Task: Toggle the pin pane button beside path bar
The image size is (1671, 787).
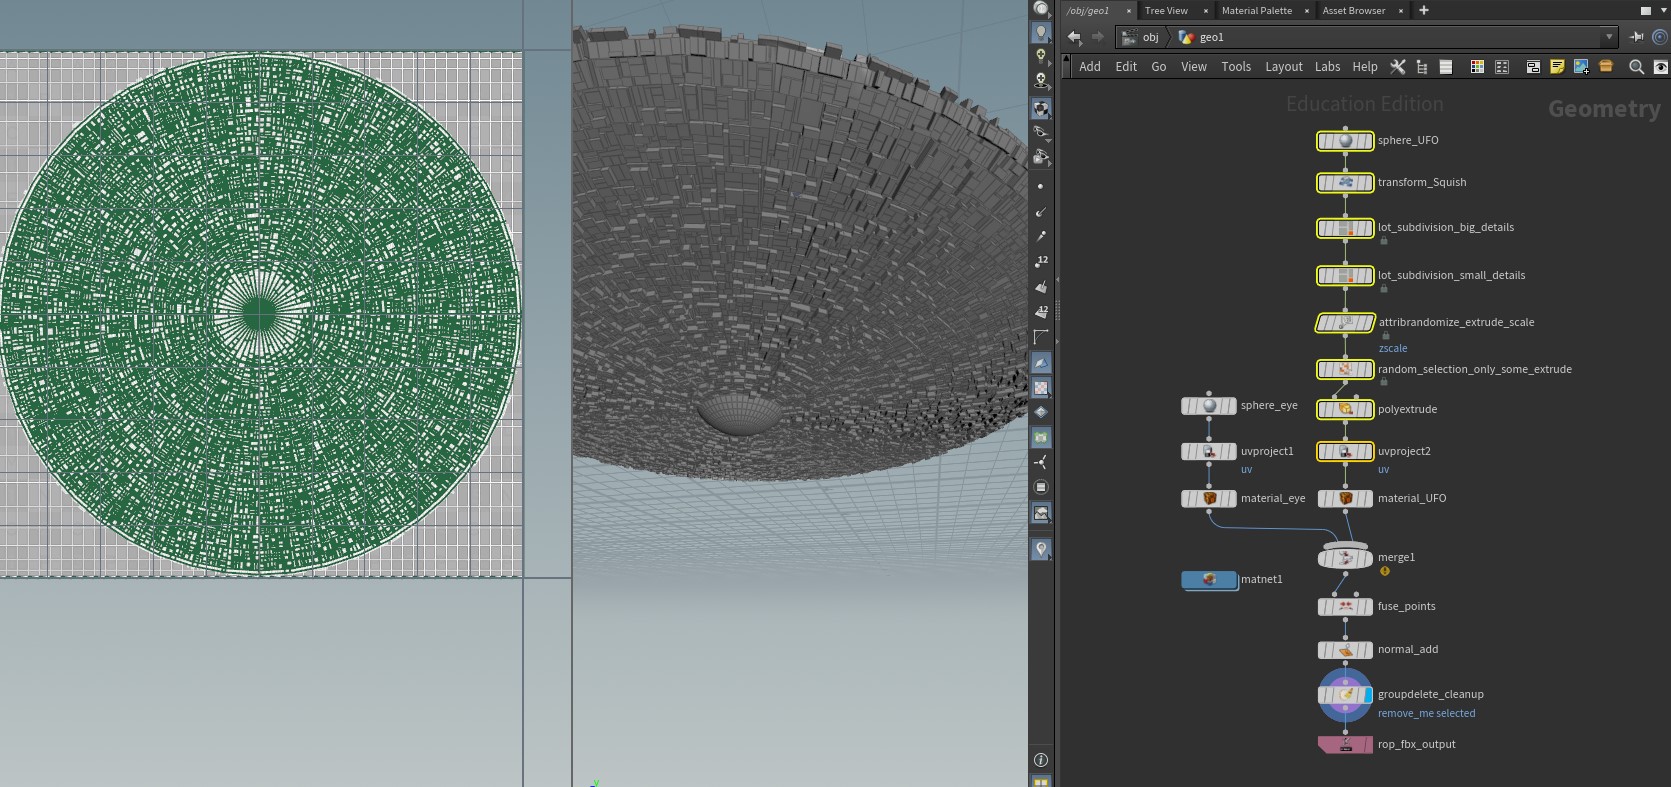Action: point(1637,37)
